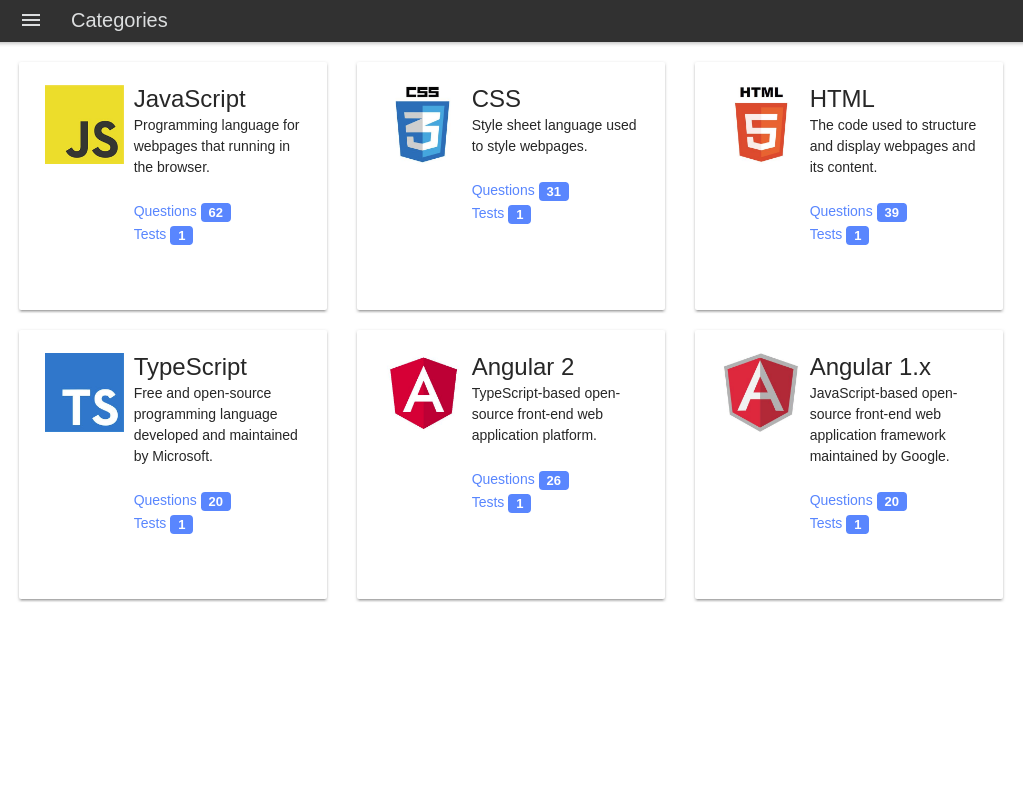The height and width of the screenshot is (794, 1023).
Task: Open the CSS Questions link
Action: 503,191
